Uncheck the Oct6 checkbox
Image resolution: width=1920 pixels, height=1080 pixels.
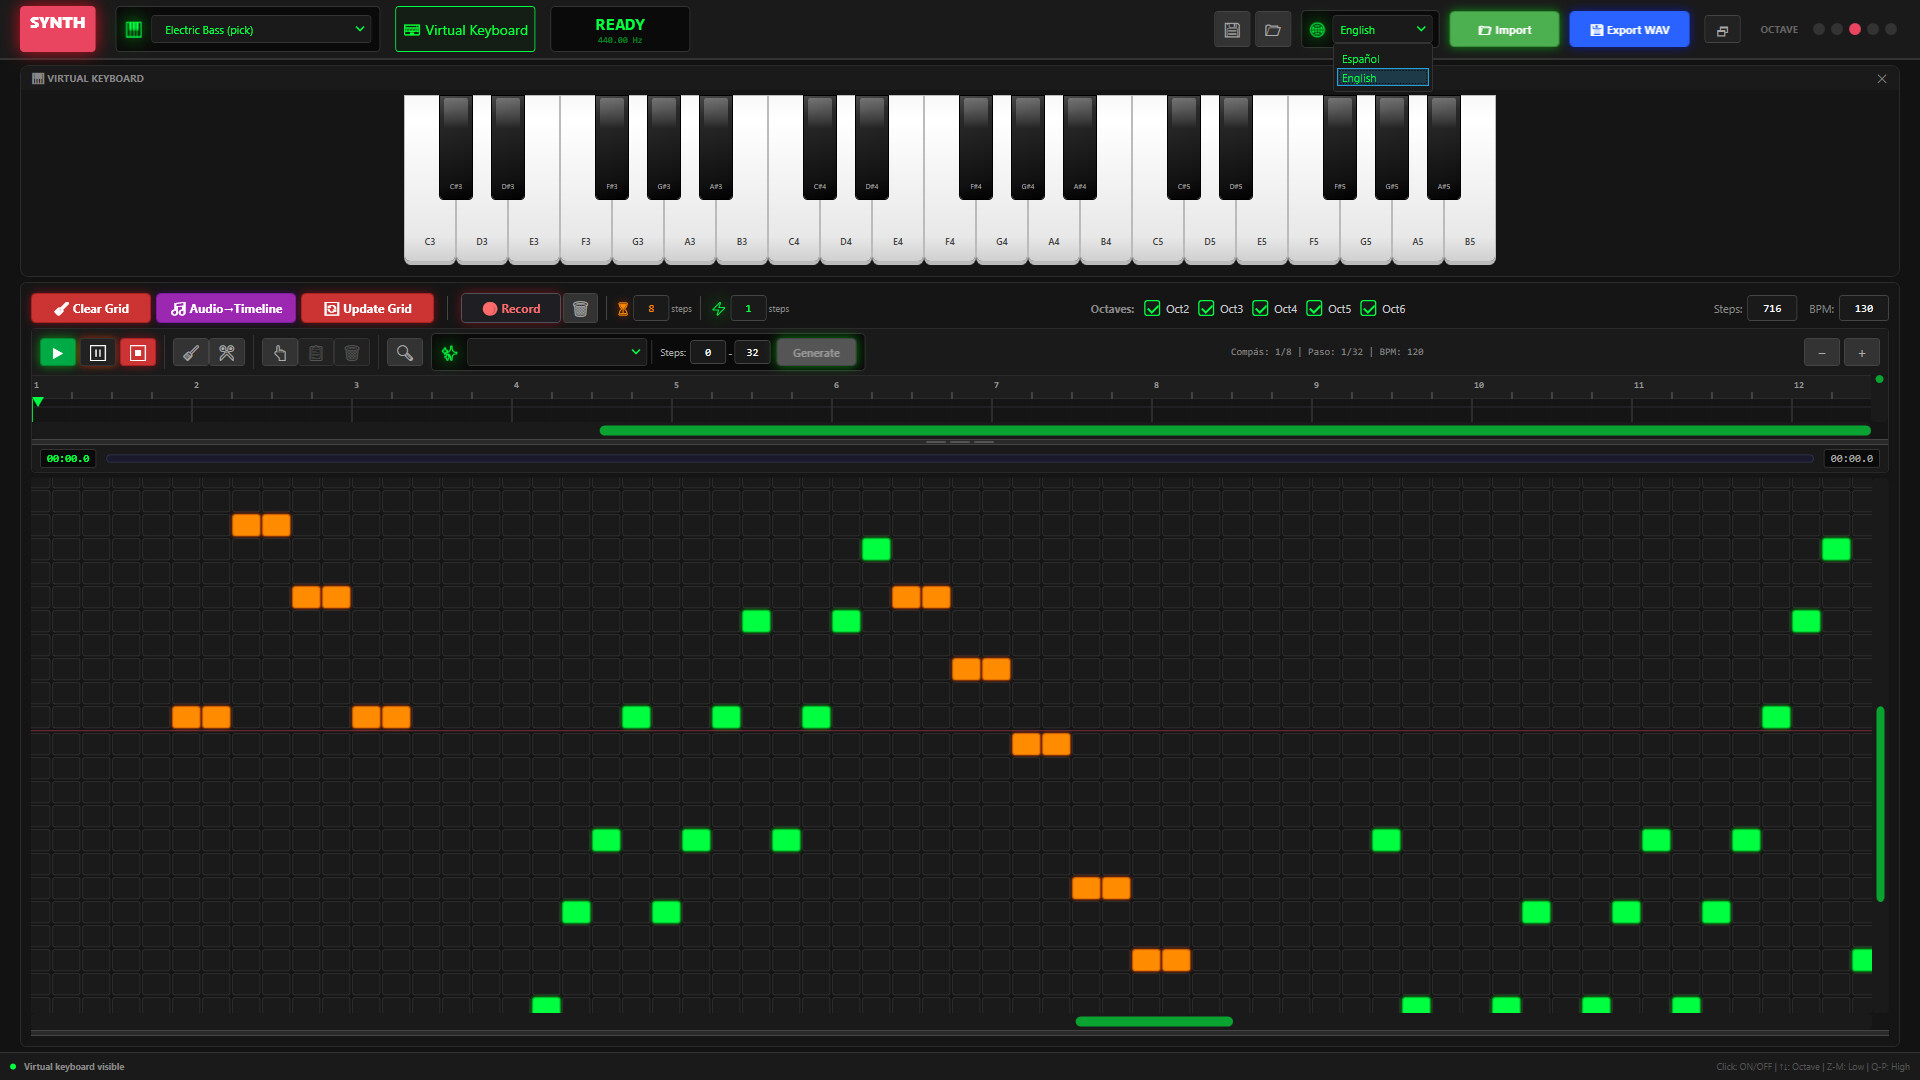point(1368,308)
